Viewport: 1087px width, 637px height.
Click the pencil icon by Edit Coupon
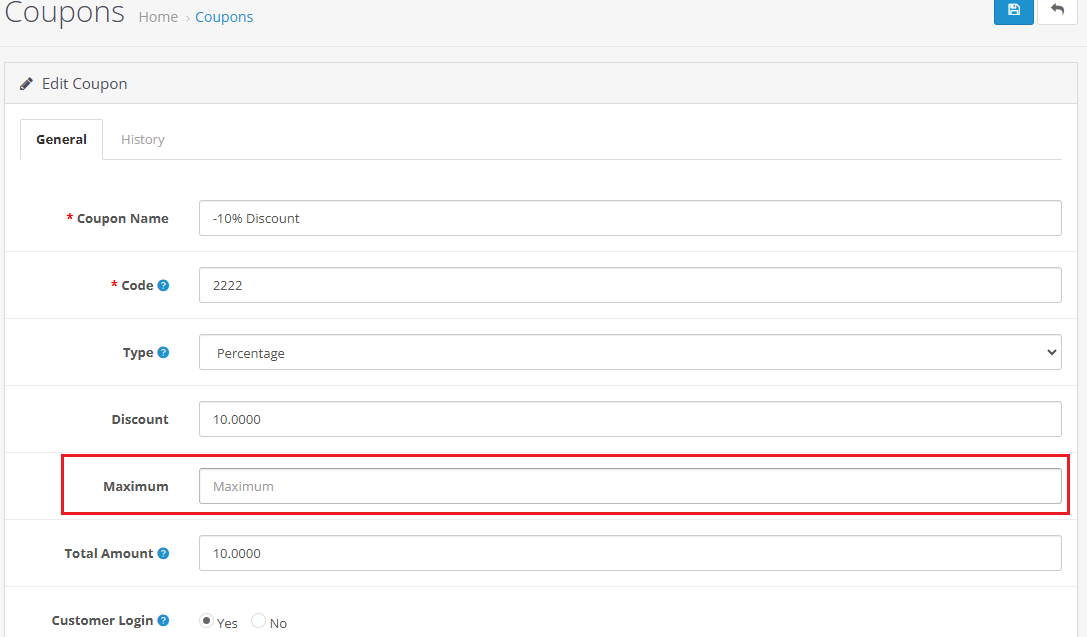(27, 84)
